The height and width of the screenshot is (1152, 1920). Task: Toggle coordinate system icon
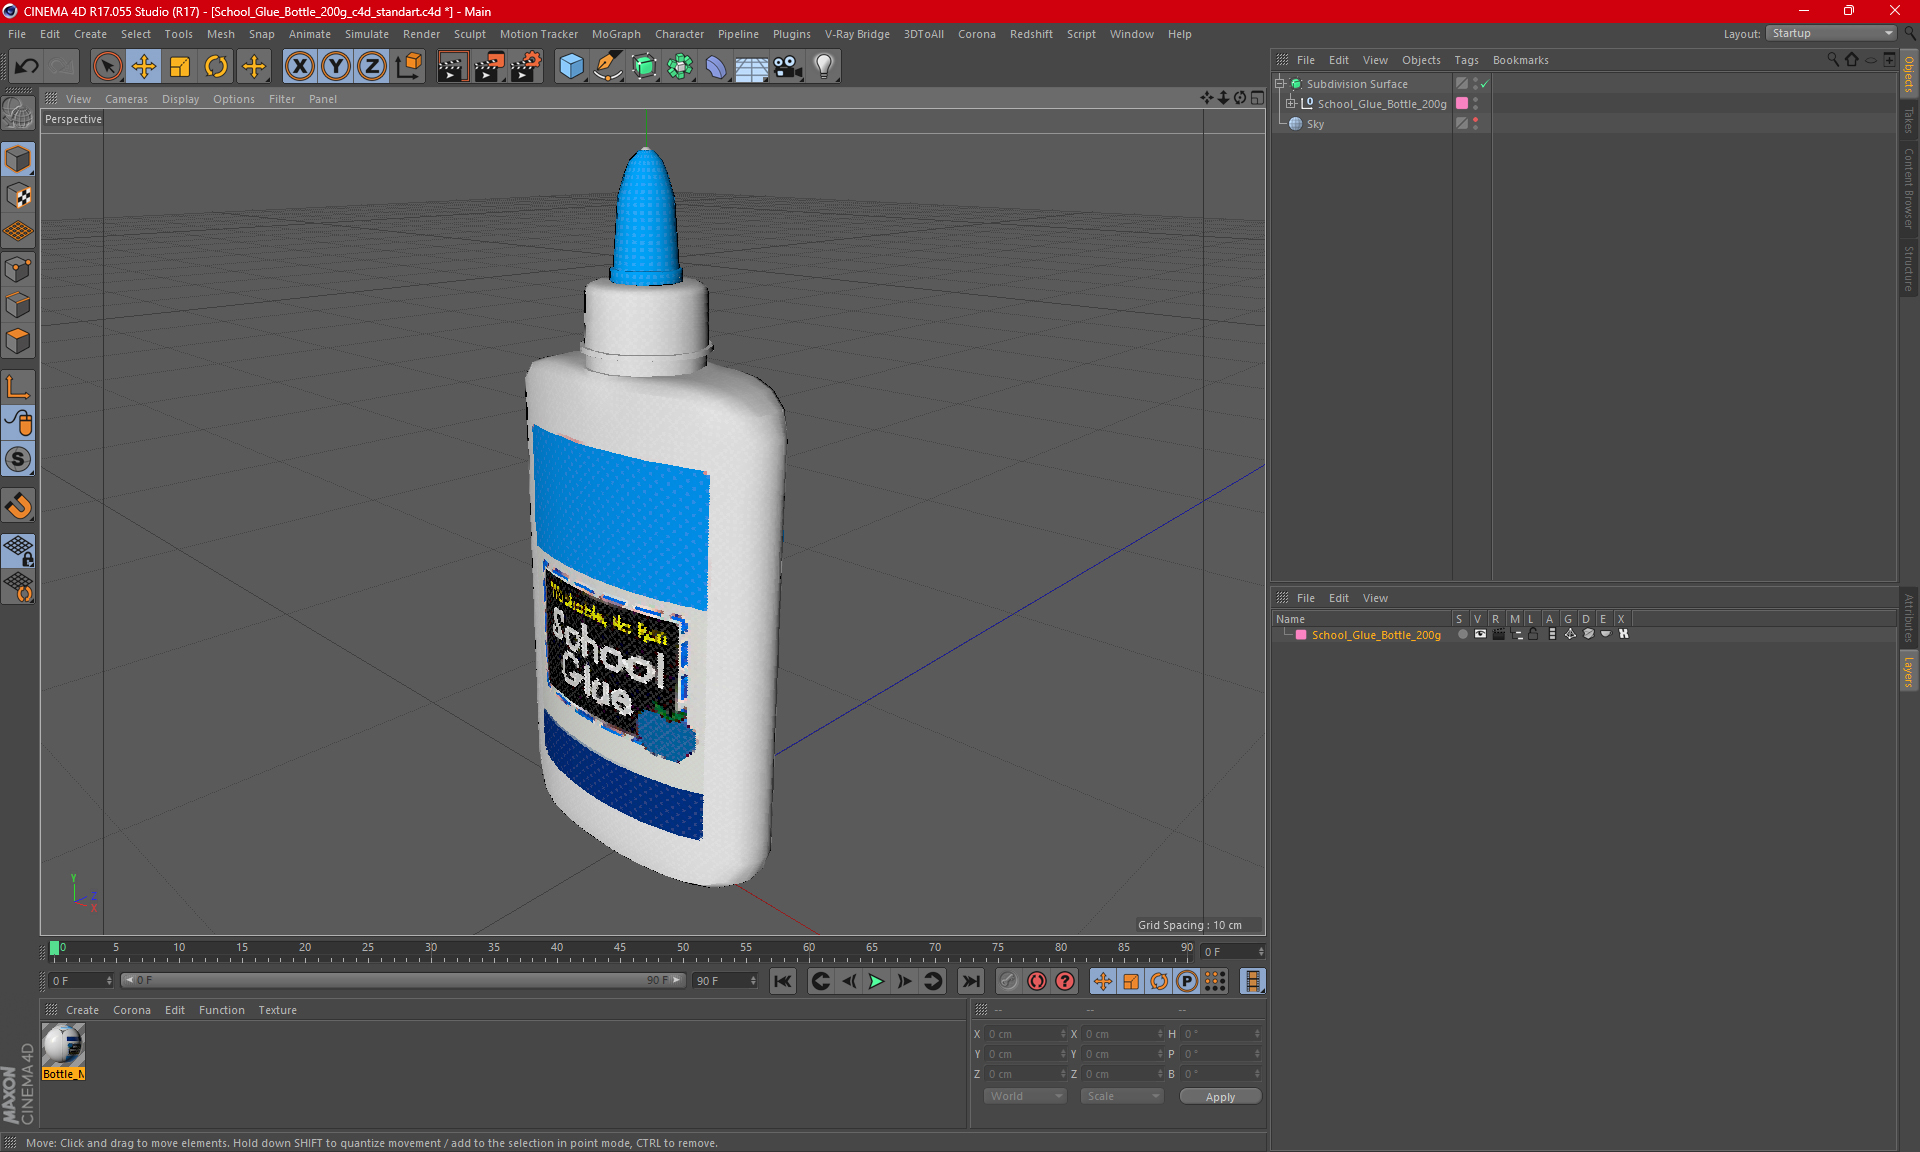408,67
